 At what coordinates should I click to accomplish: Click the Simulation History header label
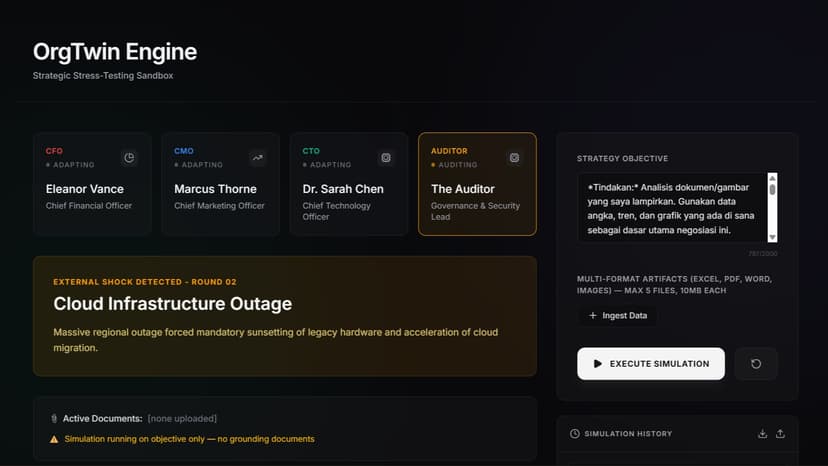click(x=628, y=434)
